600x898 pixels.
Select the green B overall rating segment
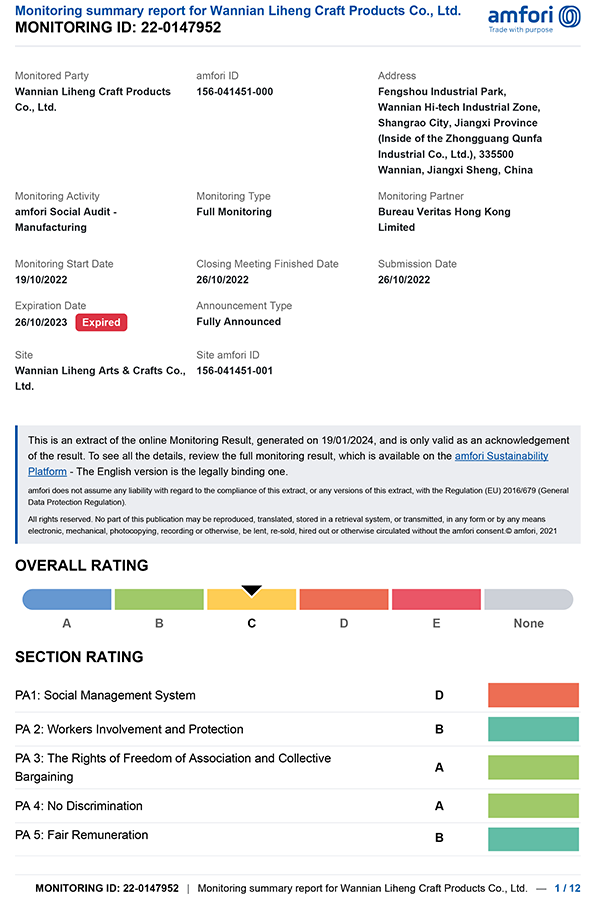159,600
